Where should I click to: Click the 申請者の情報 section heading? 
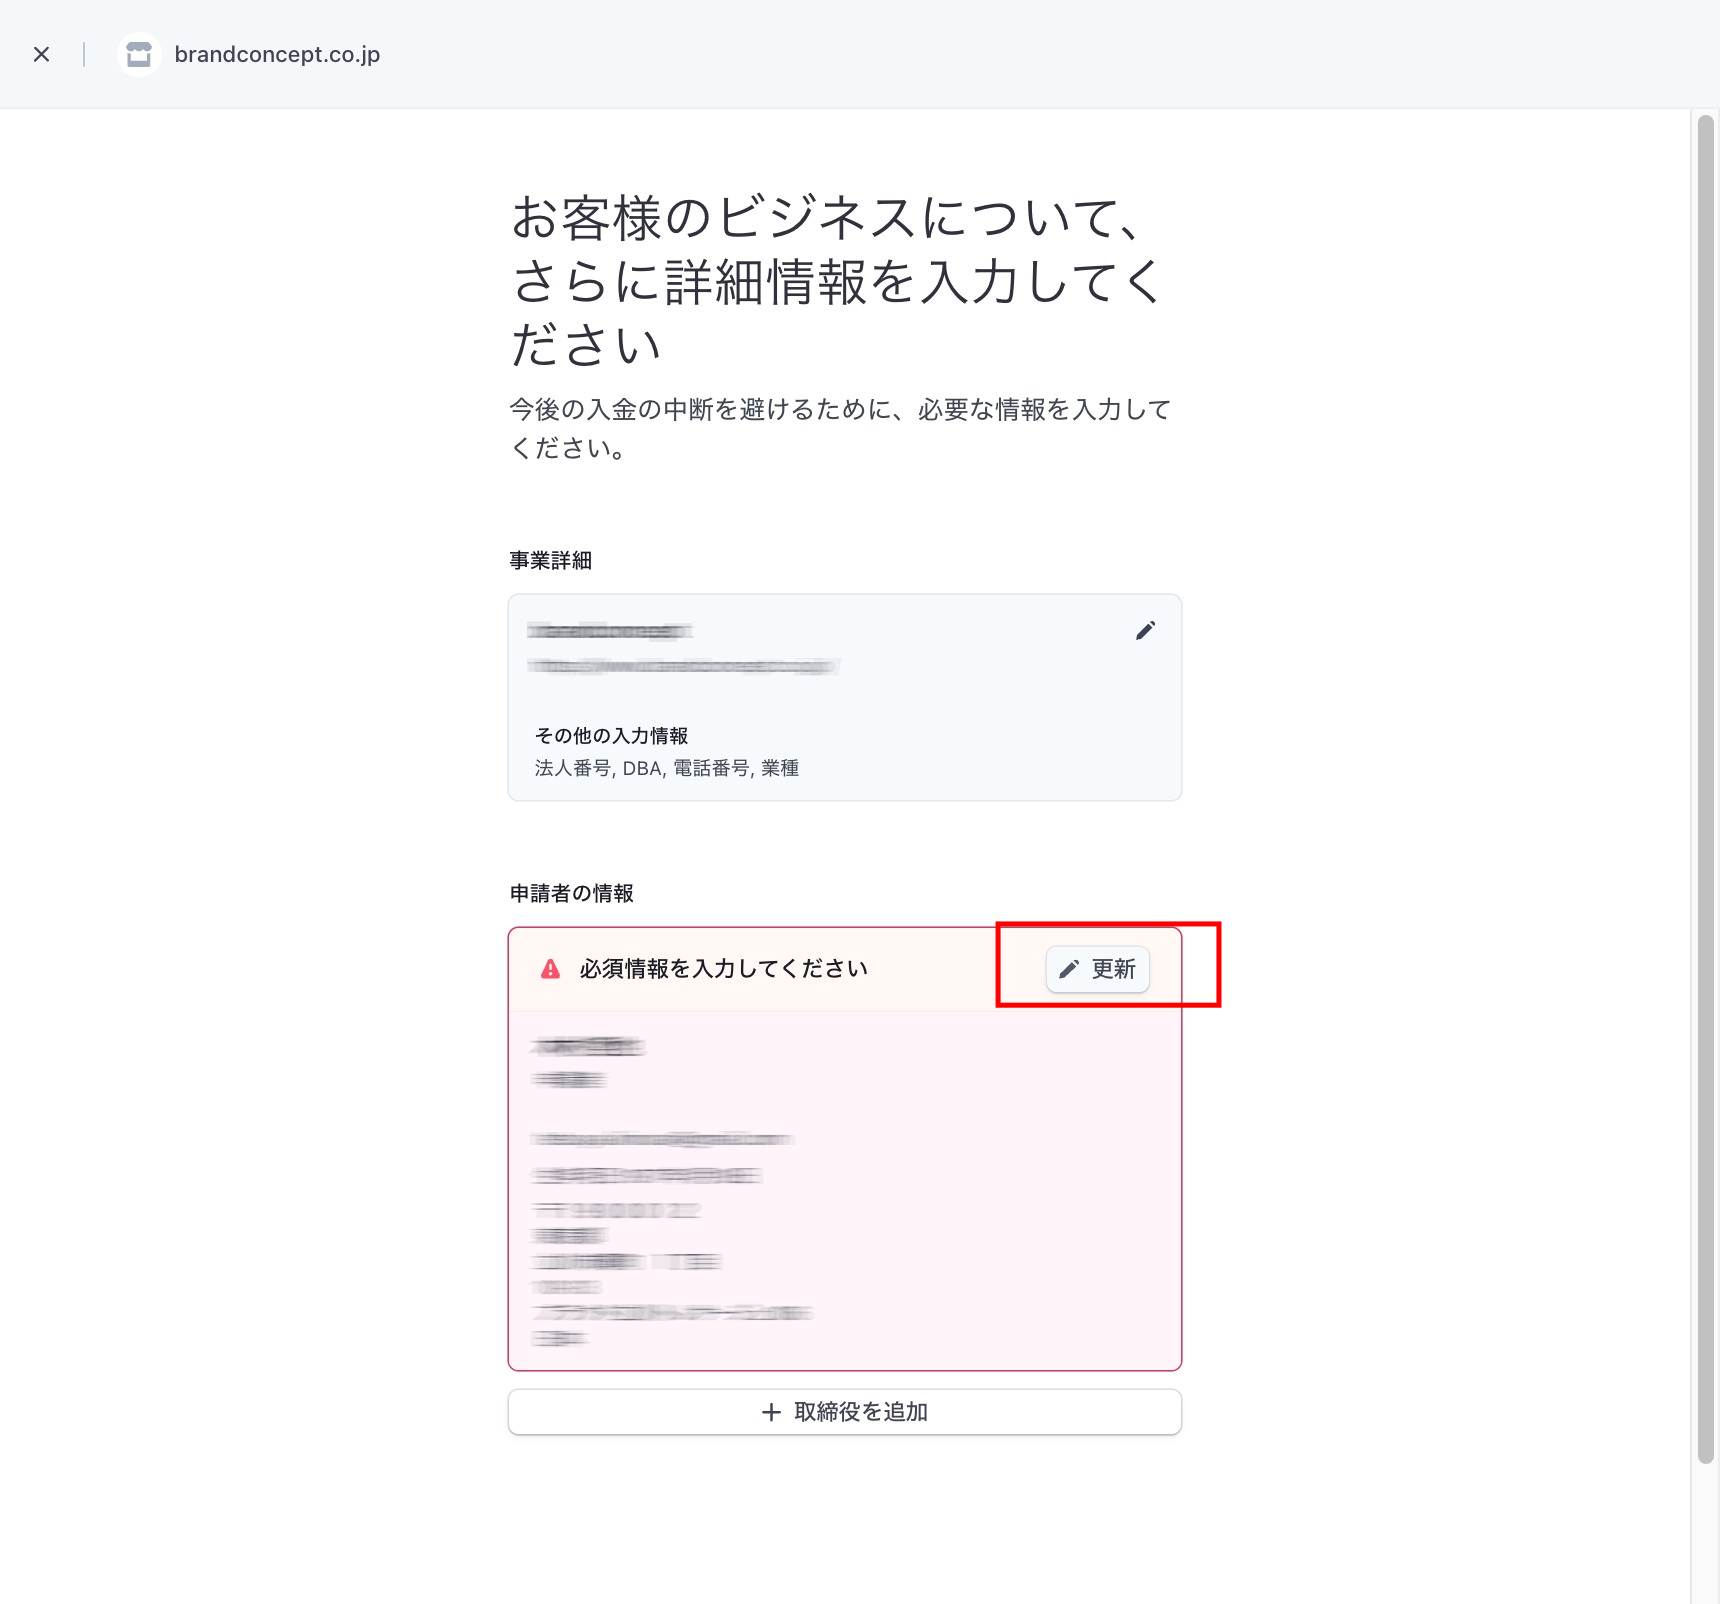(571, 894)
